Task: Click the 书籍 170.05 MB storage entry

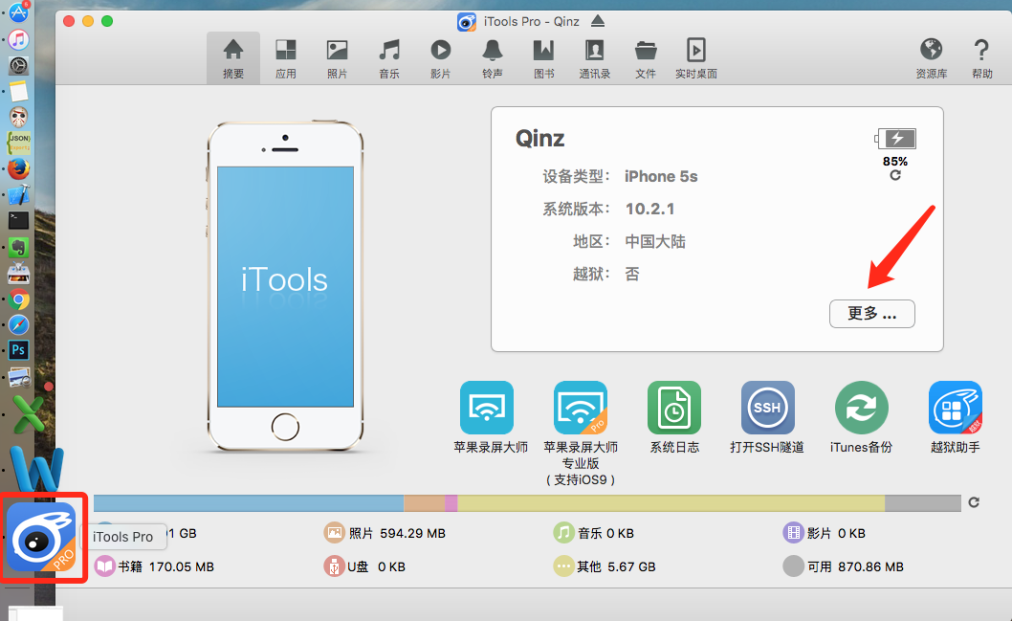Action: point(154,567)
